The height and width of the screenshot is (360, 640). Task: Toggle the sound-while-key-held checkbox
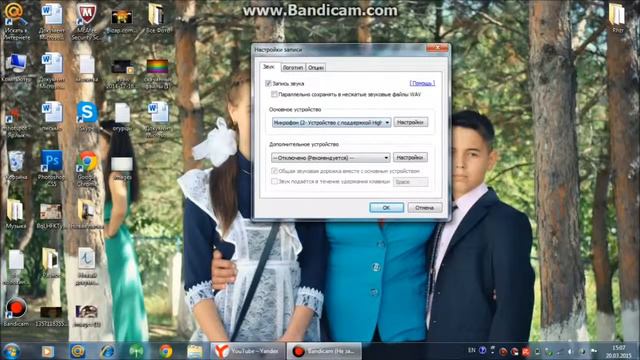274,181
